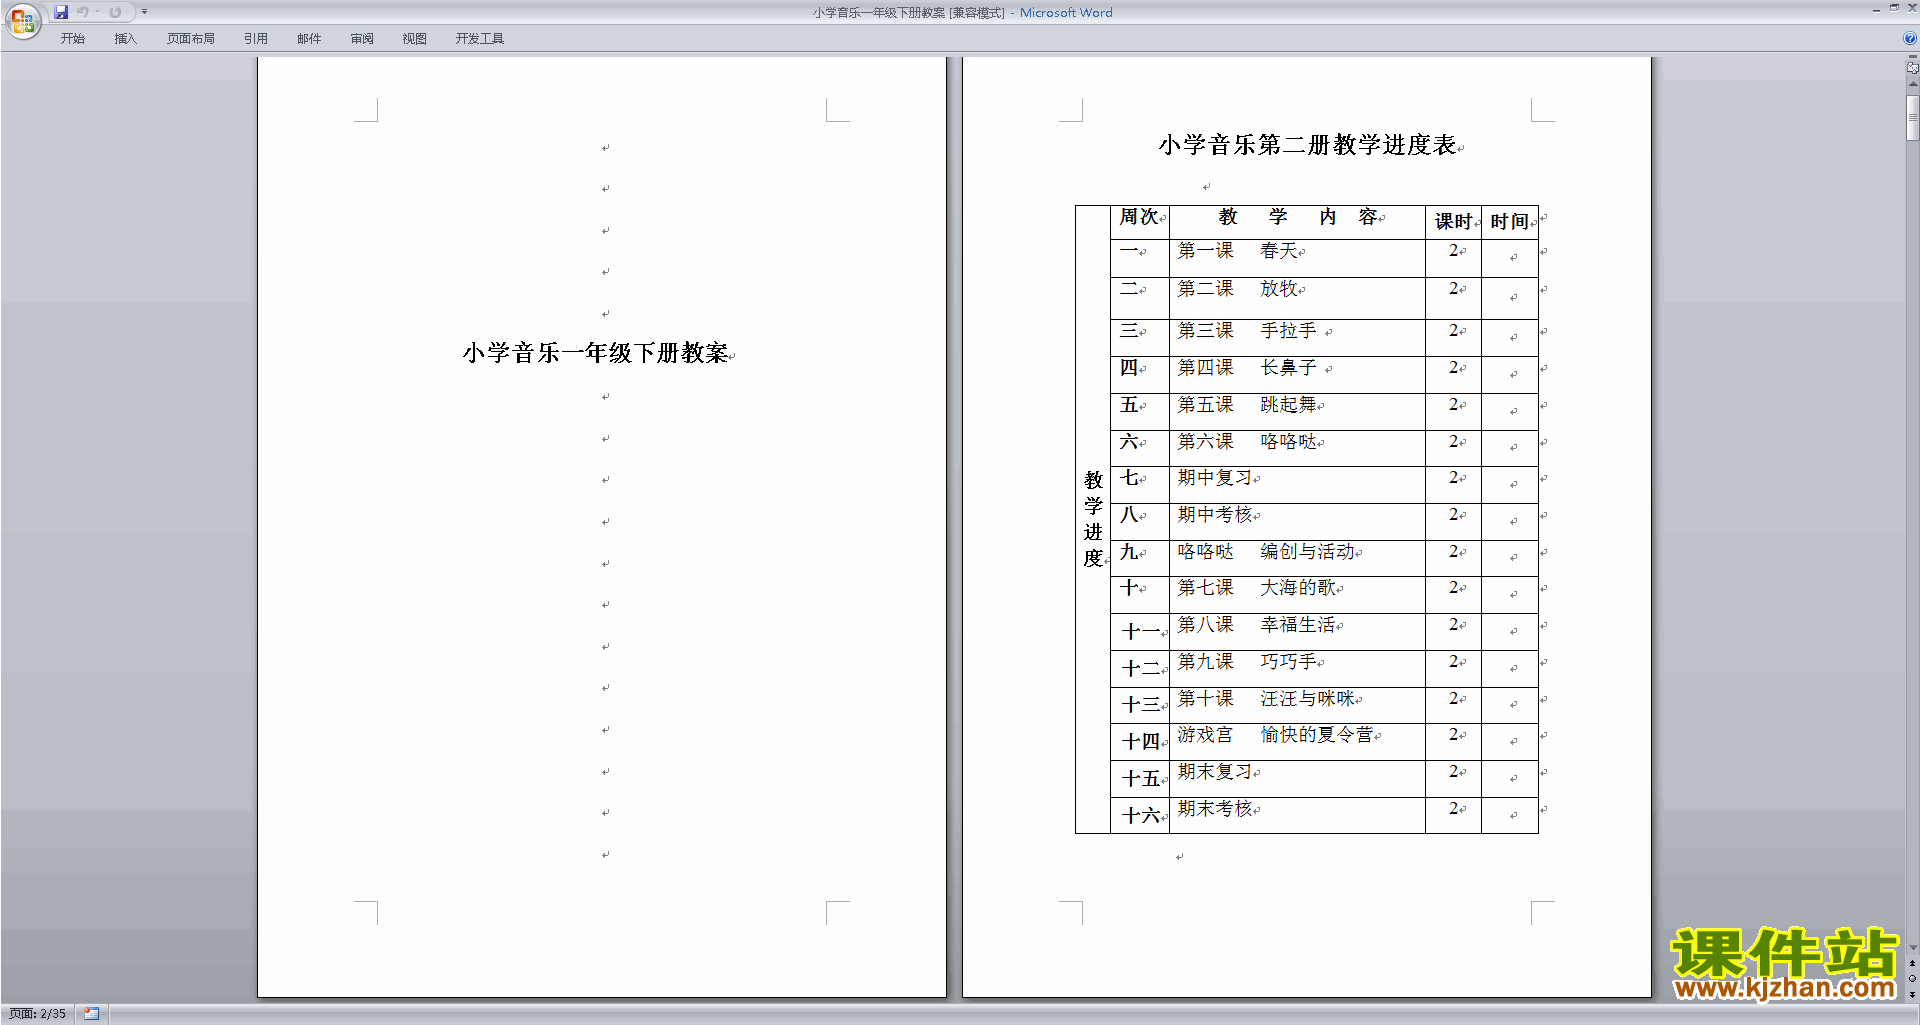Viewport: 1920px width, 1025px height.
Task: Switch to the 视图 tab
Action: click(415, 39)
